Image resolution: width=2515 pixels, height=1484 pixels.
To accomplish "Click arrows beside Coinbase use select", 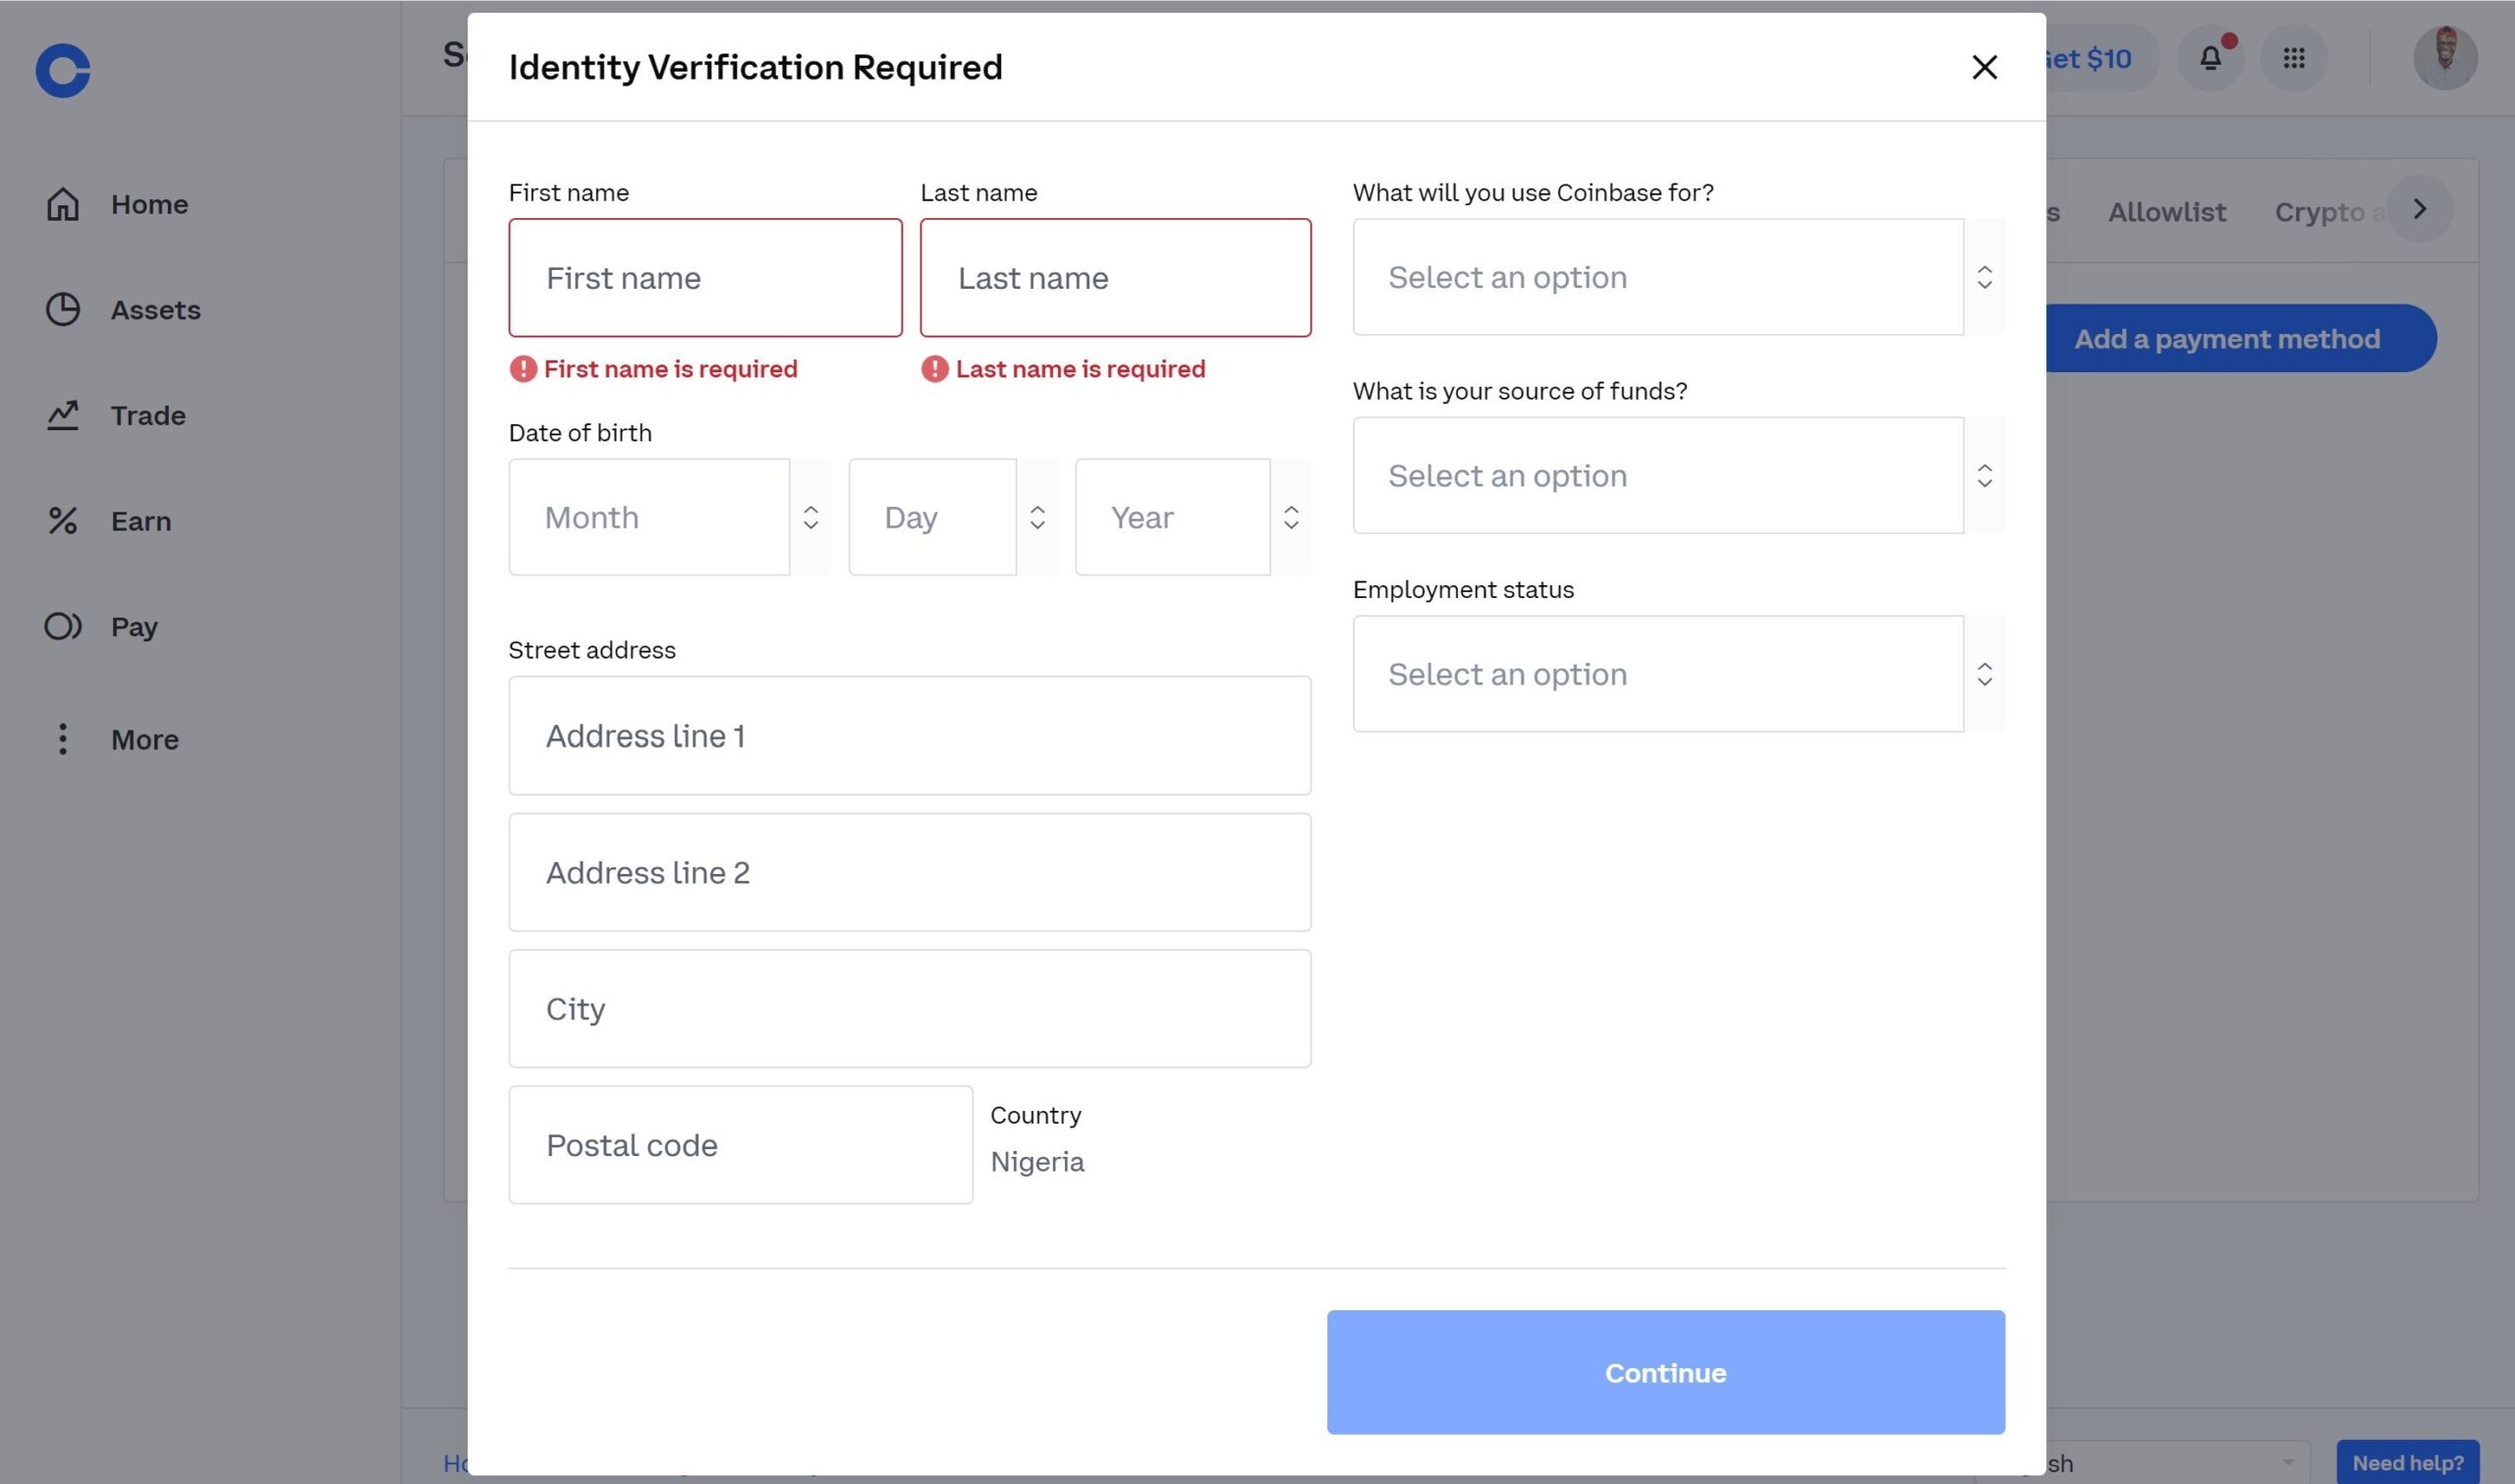I will [1985, 277].
